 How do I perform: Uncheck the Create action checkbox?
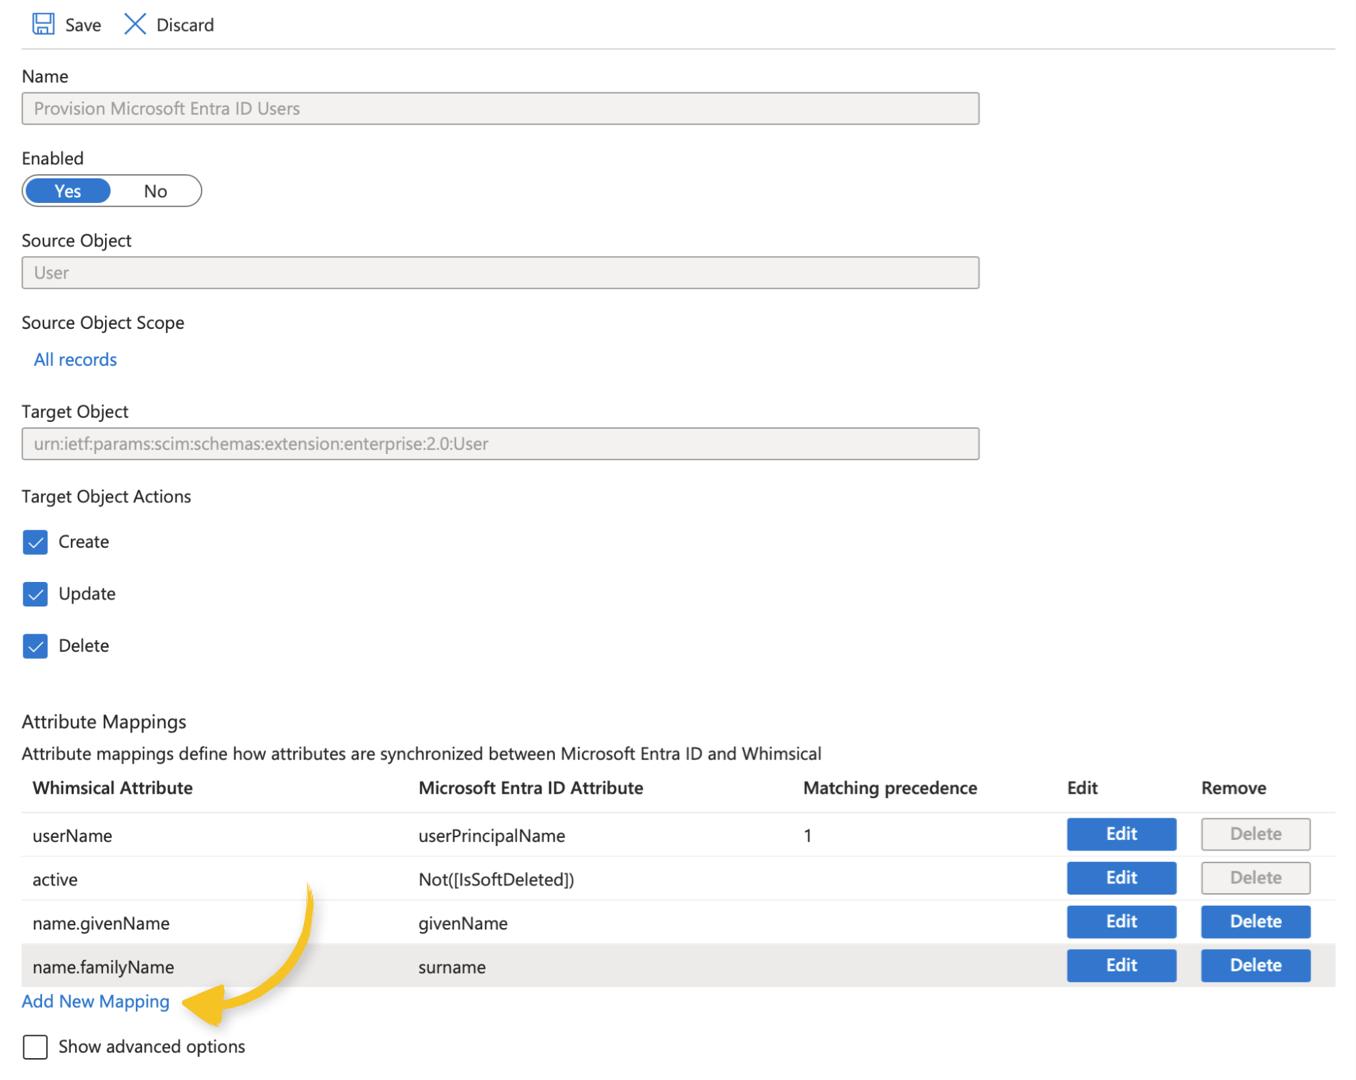click(x=35, y=542)
